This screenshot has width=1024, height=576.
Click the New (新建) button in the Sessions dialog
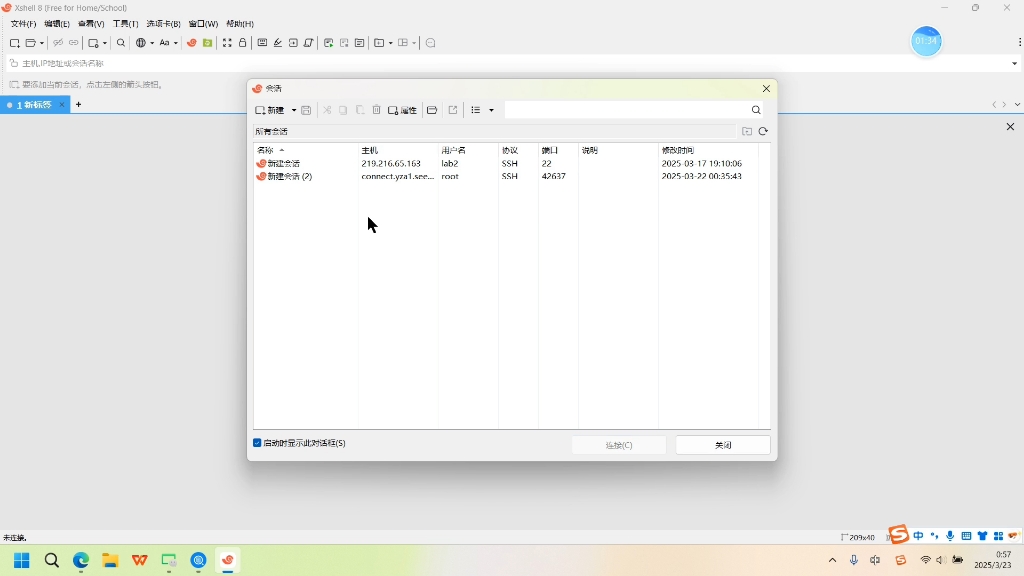[270, 110]
